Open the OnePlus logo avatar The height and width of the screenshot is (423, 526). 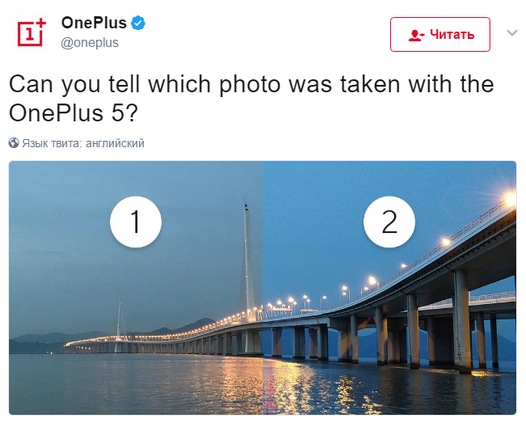click(x=31, y=33)
